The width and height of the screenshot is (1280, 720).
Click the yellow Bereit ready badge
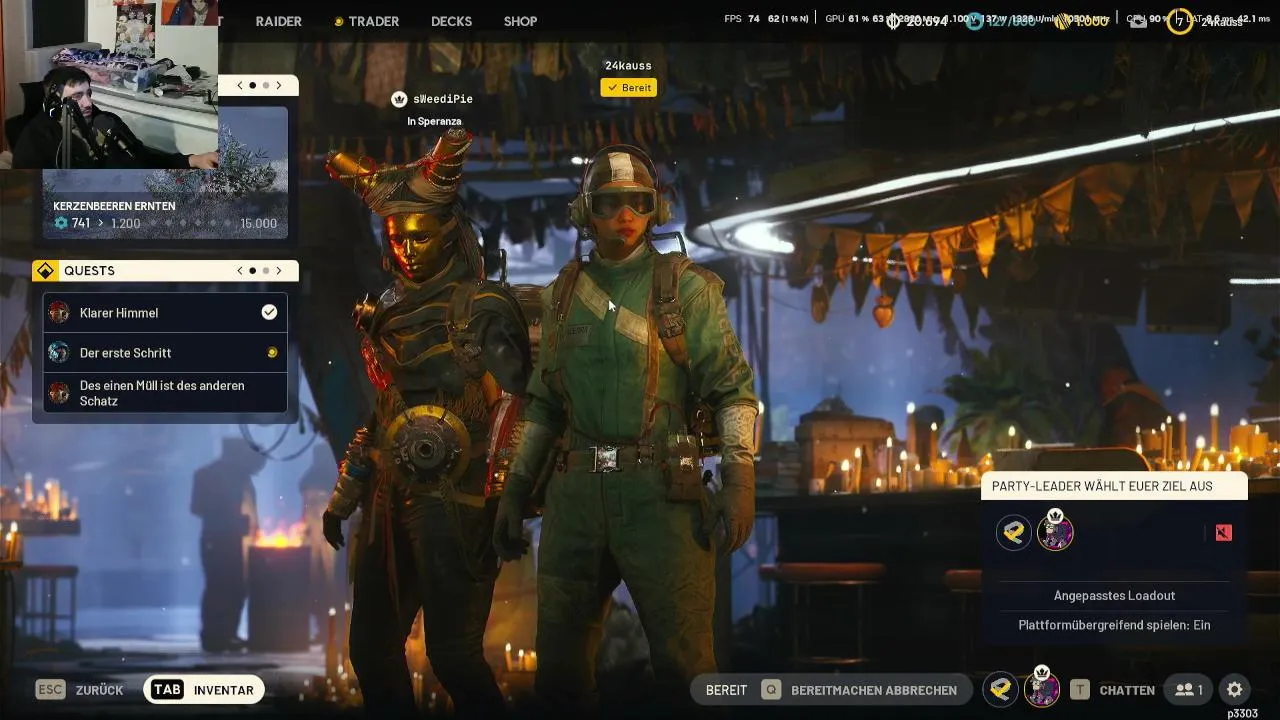(629, 88)
